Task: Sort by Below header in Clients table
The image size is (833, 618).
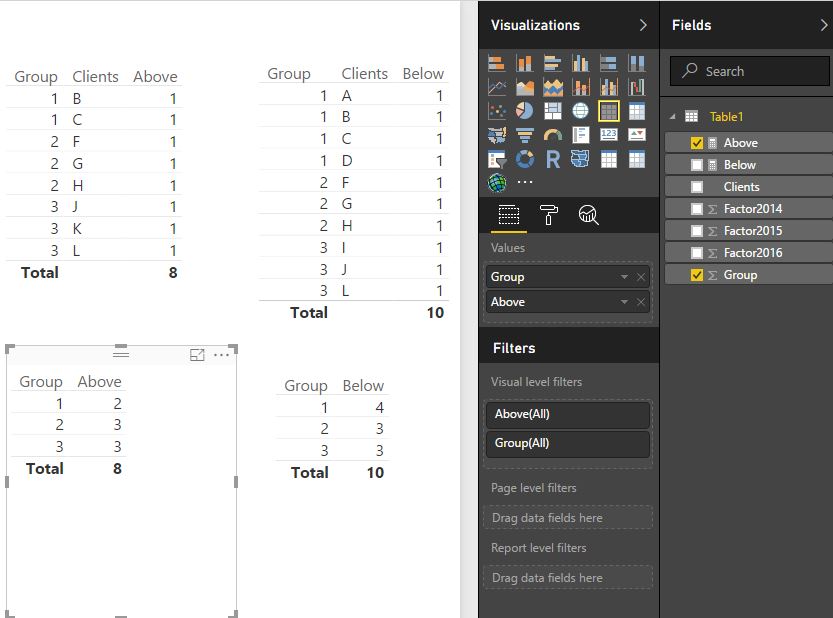Action: click(423, 73)
